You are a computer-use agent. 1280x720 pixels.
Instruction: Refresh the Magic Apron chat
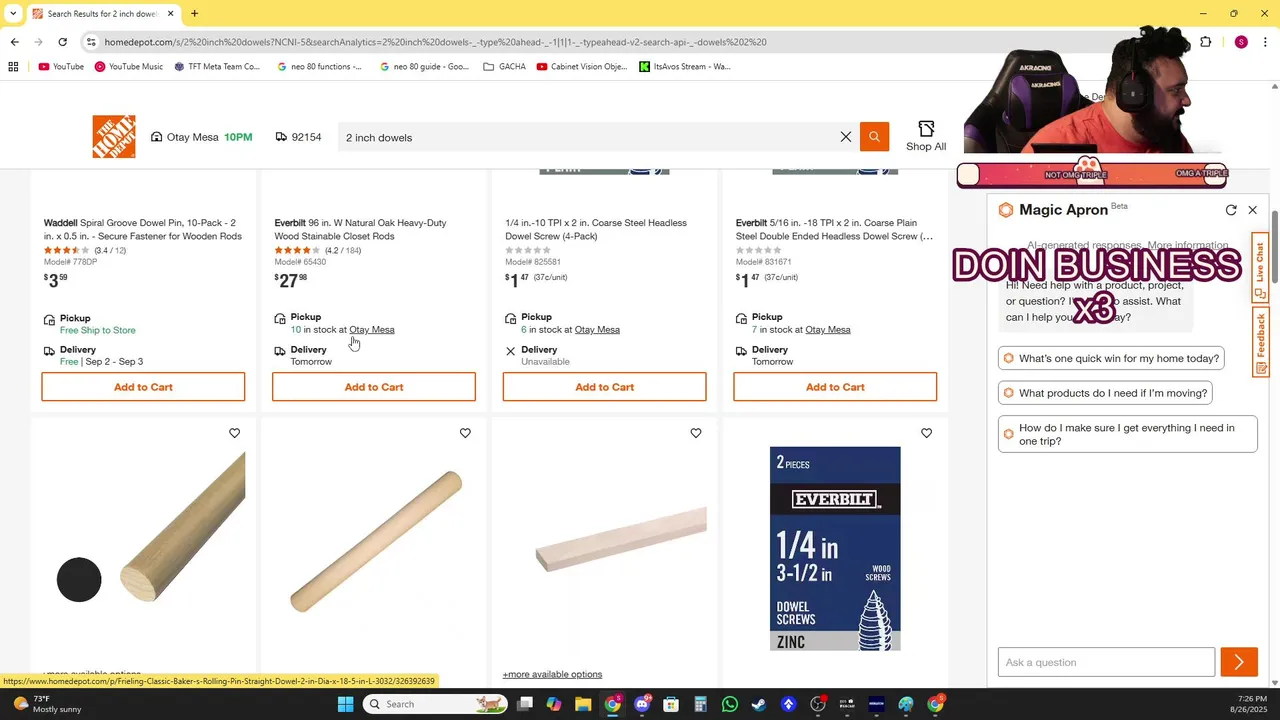pos(1231,210)
